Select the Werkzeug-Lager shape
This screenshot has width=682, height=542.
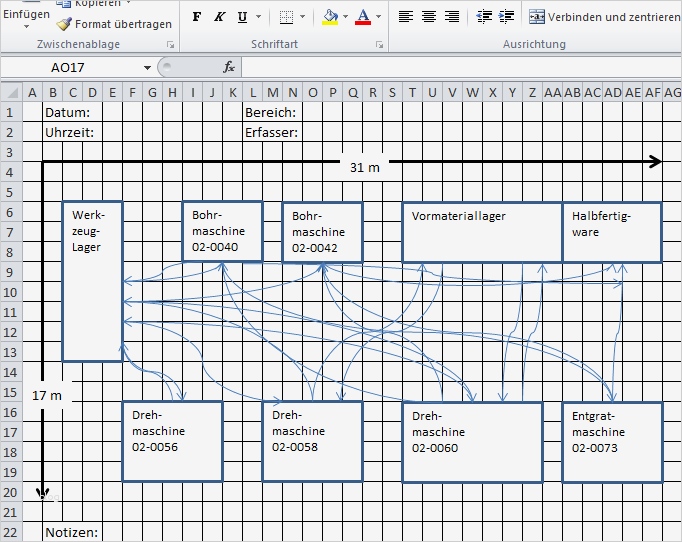[93, 281]
